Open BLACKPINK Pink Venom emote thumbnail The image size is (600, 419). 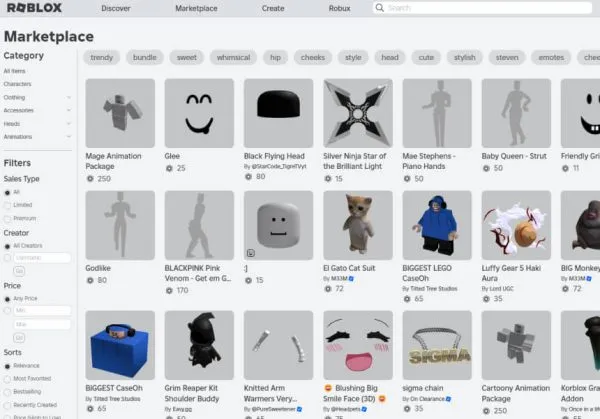[x=199, y=225]
